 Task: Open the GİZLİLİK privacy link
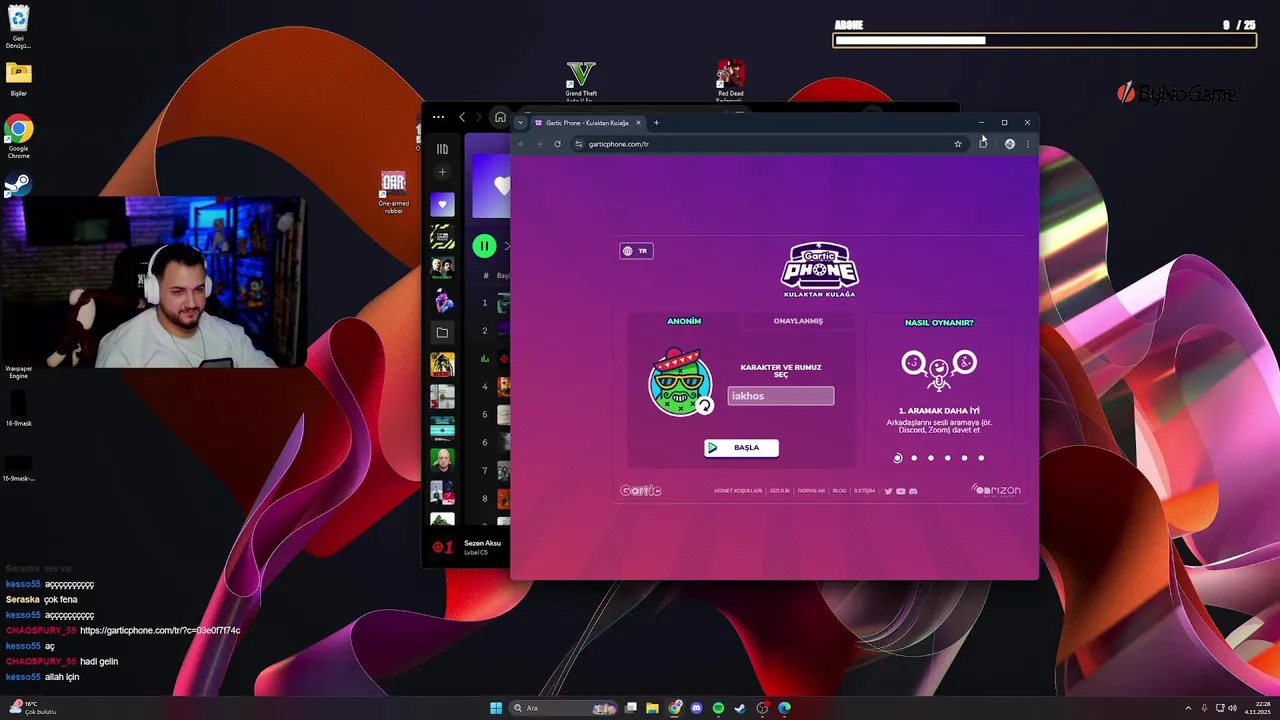[x=780, y=491]
